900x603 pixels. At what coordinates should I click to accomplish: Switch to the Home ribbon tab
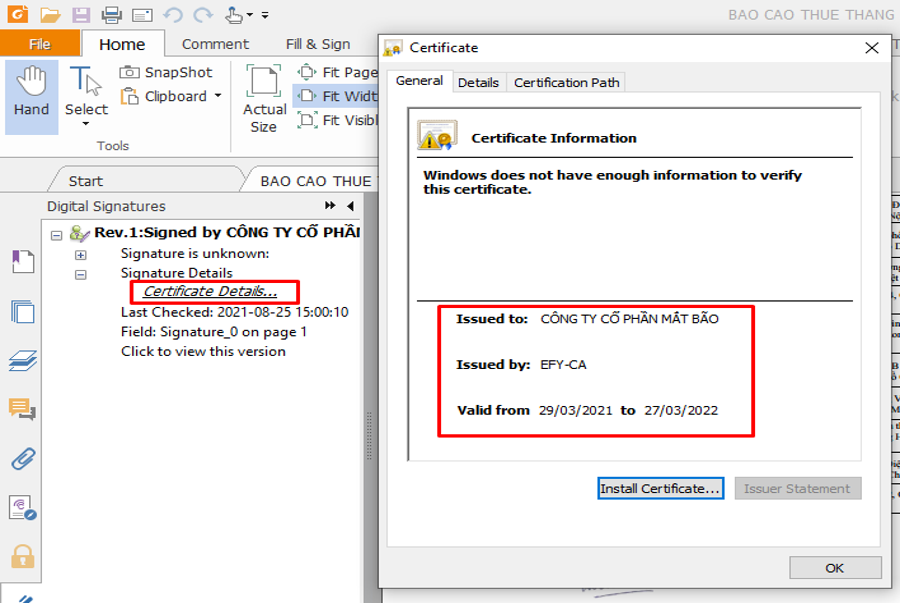point(122,44)
